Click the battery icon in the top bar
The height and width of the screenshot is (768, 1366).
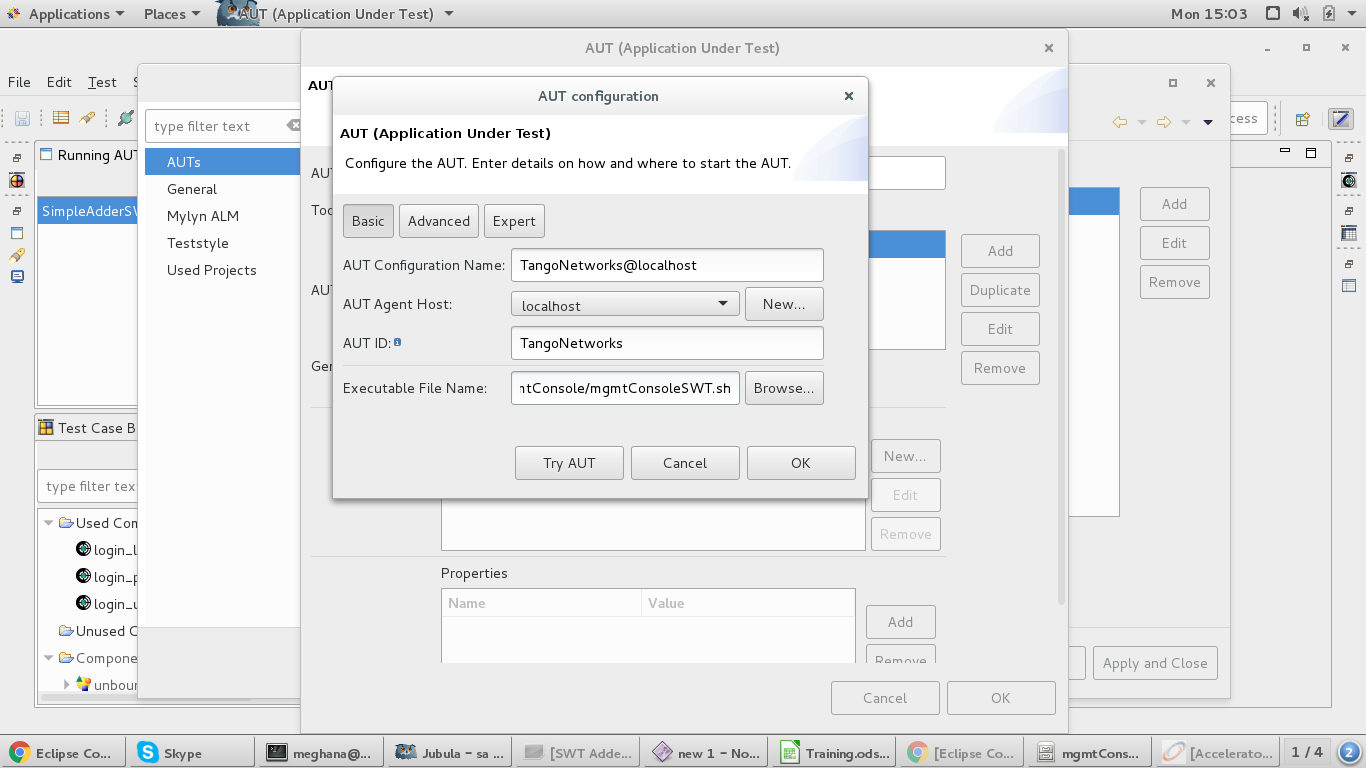(x=1329, y=14)
